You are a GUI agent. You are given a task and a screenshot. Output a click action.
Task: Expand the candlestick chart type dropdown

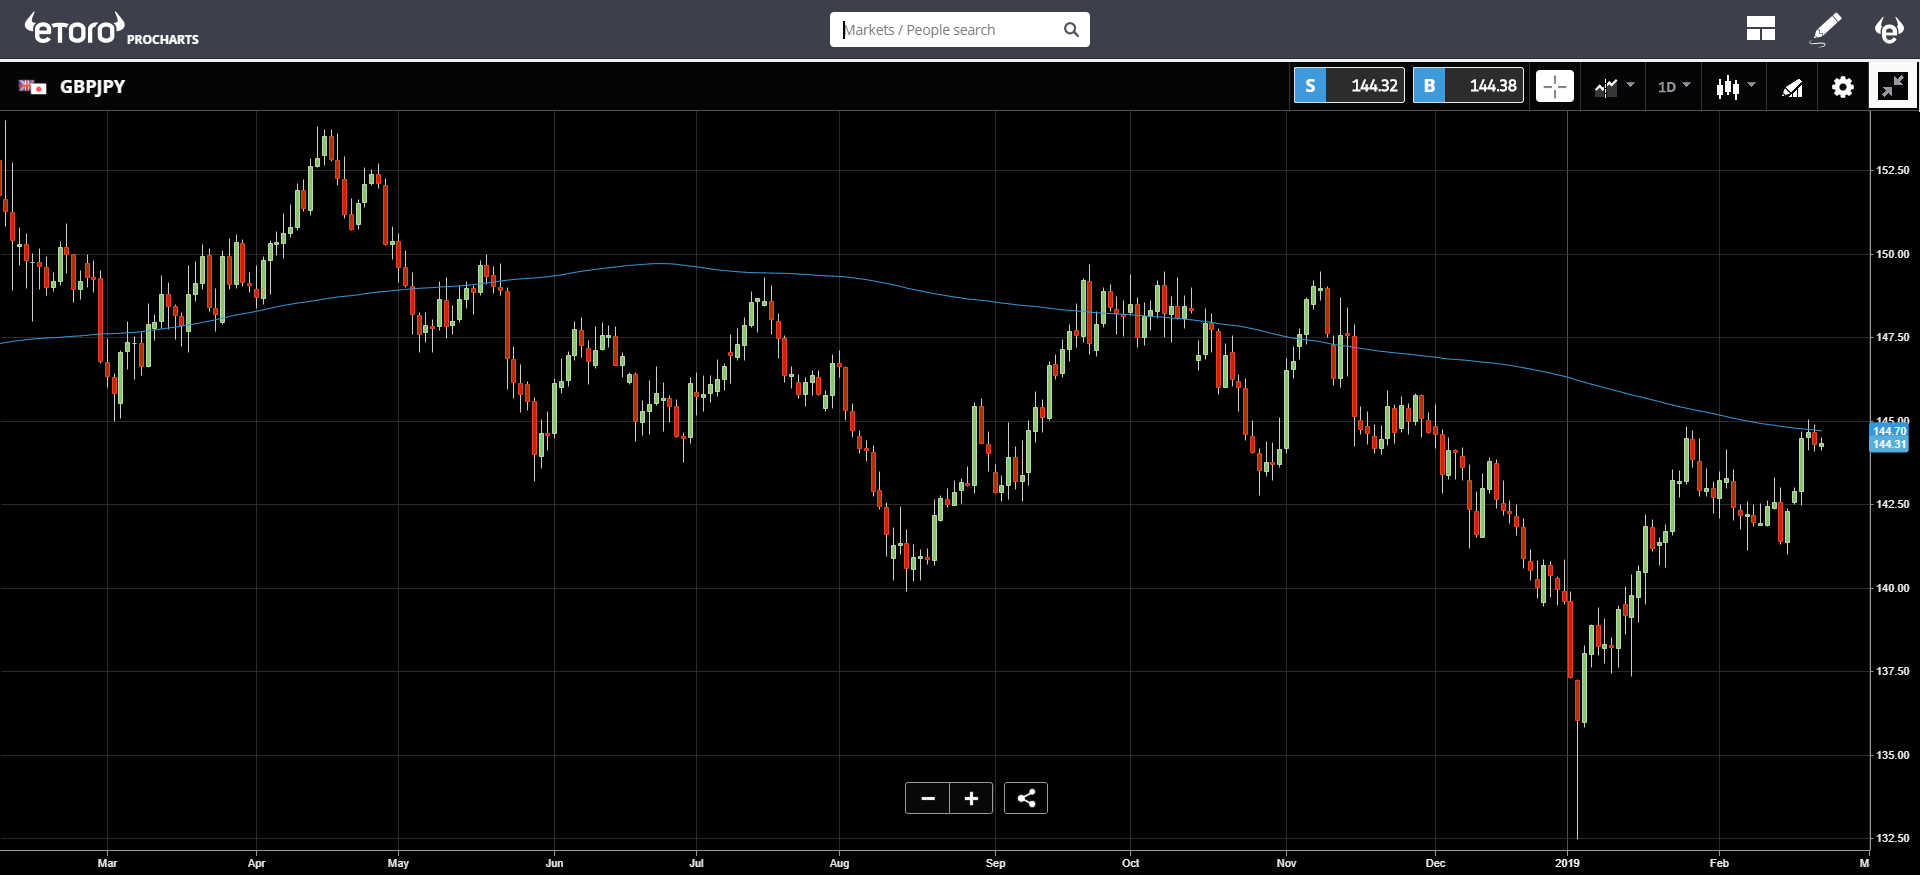pyautogui.click(x=1735, y=87)
